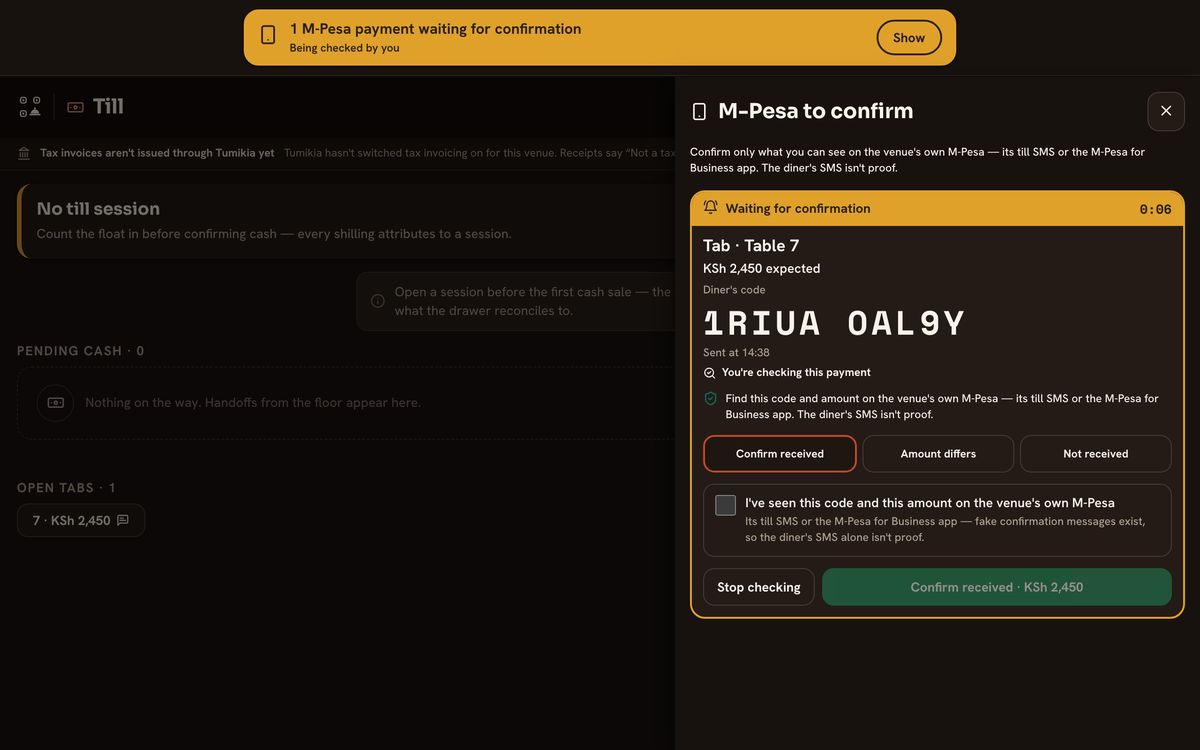The width and height of the screenshot is (1200, 750).
Task: Click the shield icon beside Find this code
Action: (x=711, y=398)
